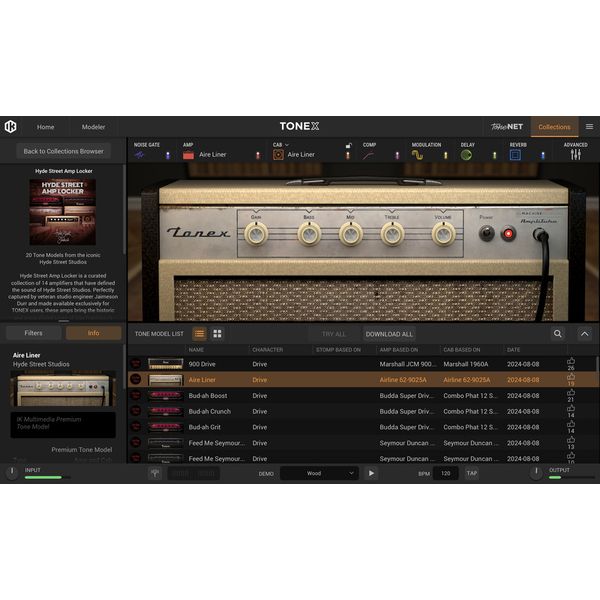This screenshot has width=600, height=600.
Task: Select the red Amp module icon
Action: (188, 155)
